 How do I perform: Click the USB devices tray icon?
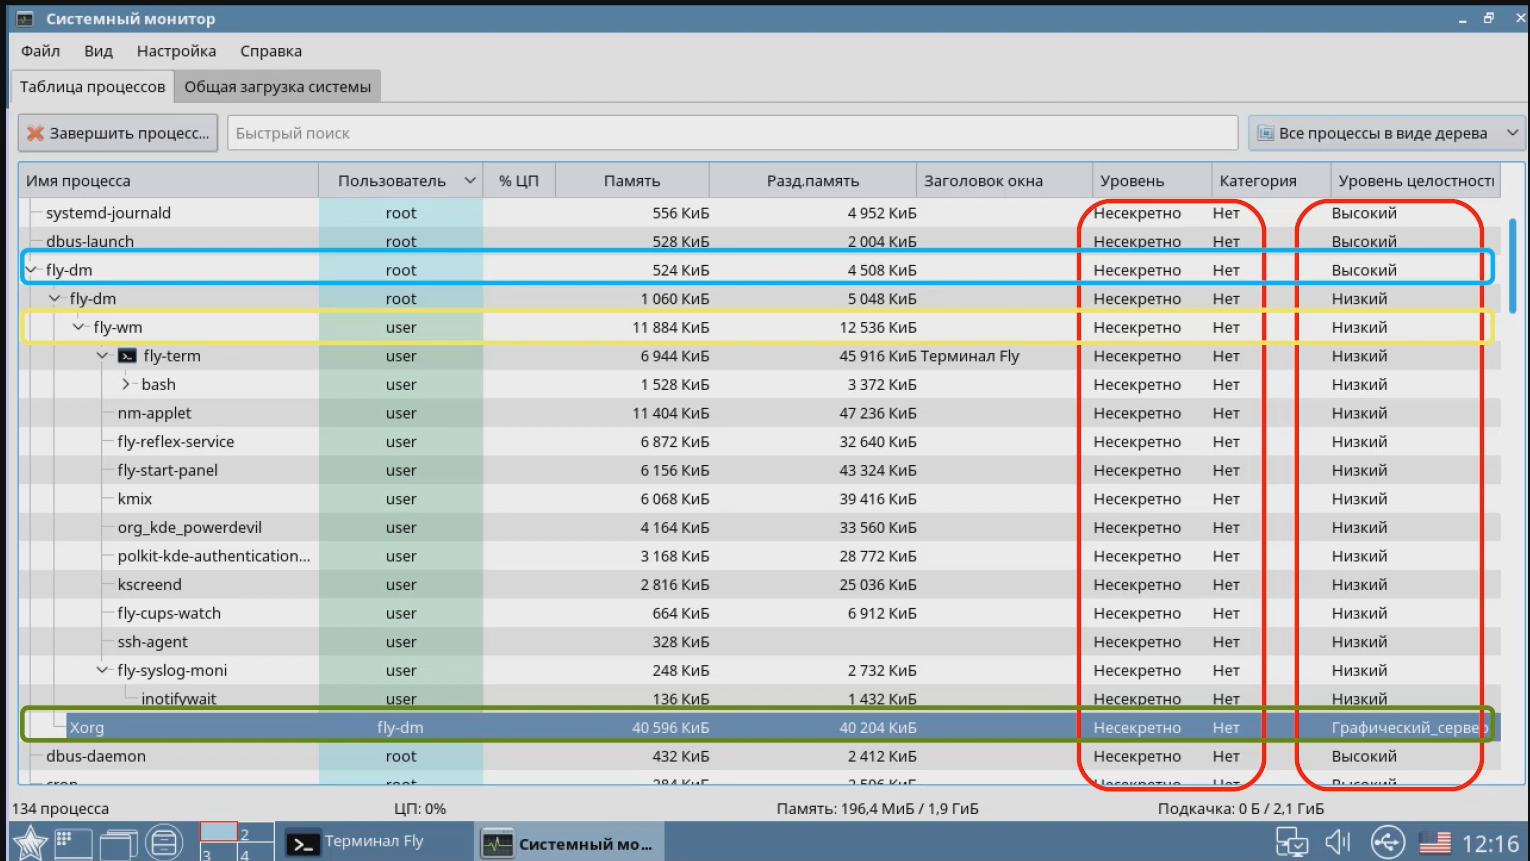pyautogui.click(x=1387, y=843)
